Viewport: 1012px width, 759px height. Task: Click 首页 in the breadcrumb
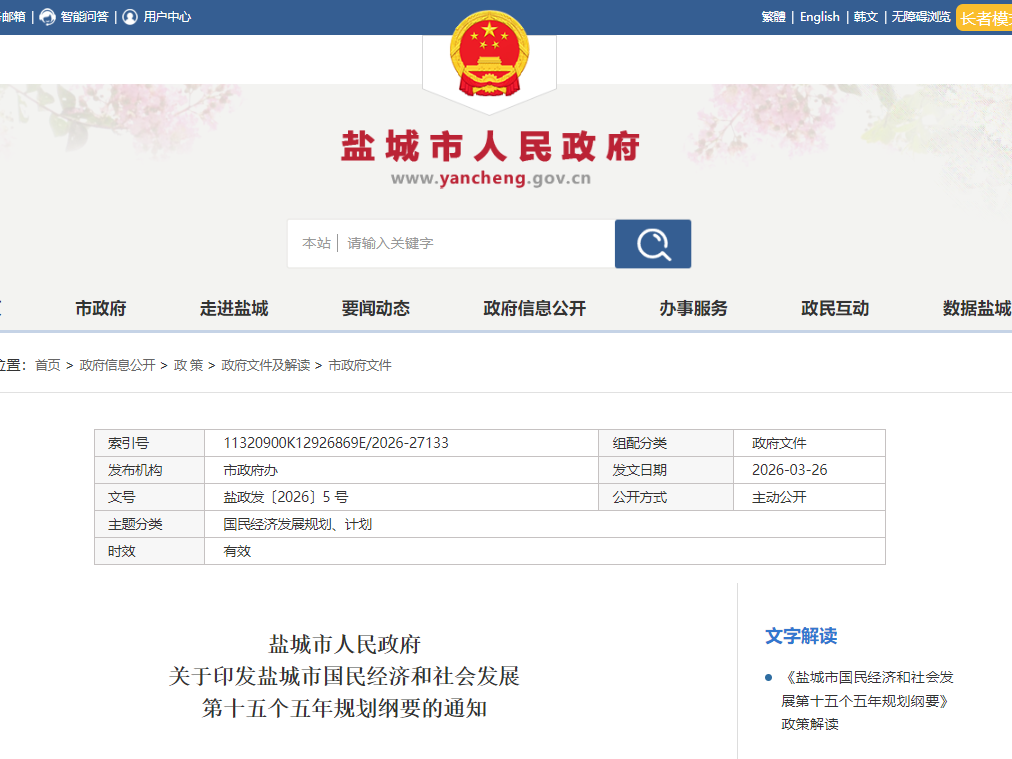[48, 365]
